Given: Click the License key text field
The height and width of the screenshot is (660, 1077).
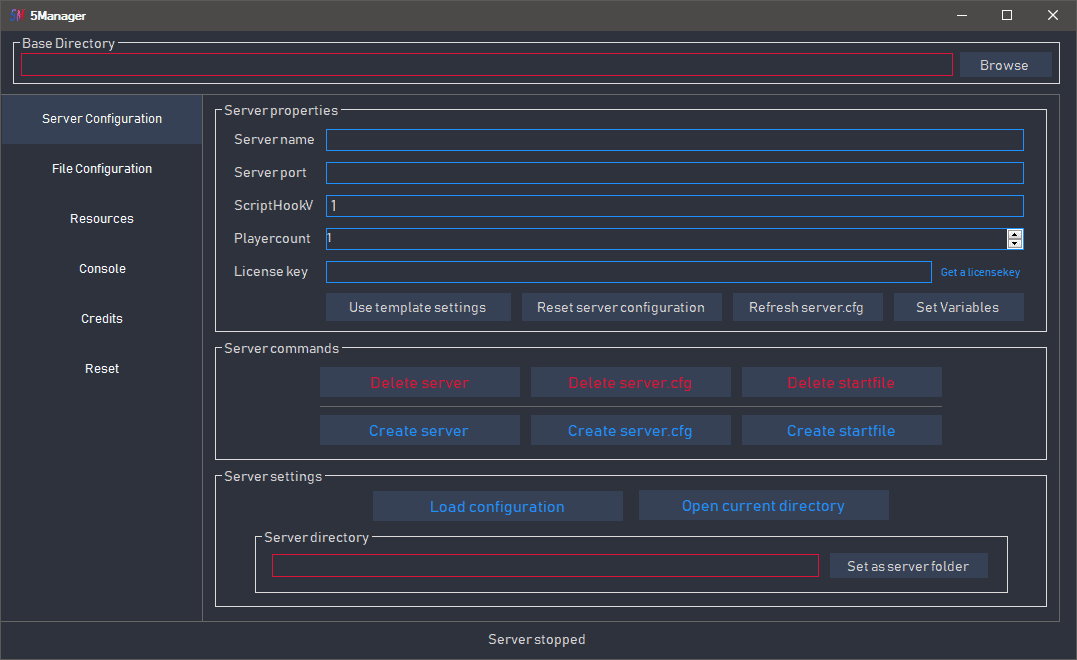Looking at the screenshot, I should (x=628, y=272).
